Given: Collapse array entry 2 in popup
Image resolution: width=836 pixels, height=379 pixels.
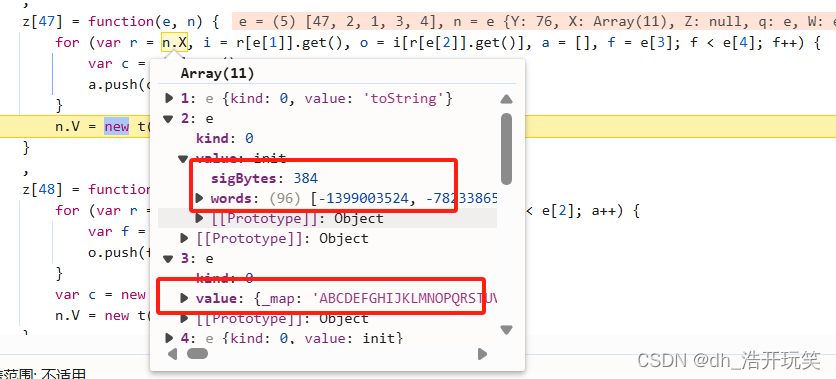Looking at the screenshot, I should pos(168,119).
